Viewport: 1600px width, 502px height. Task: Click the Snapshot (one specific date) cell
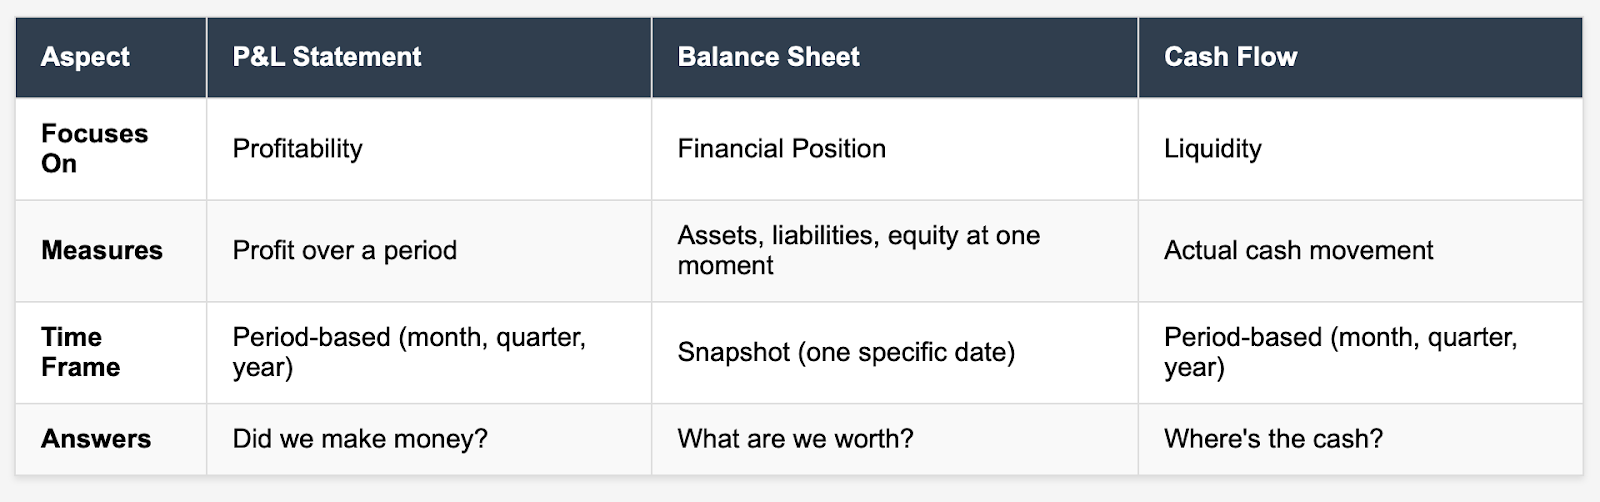point(895,353)
